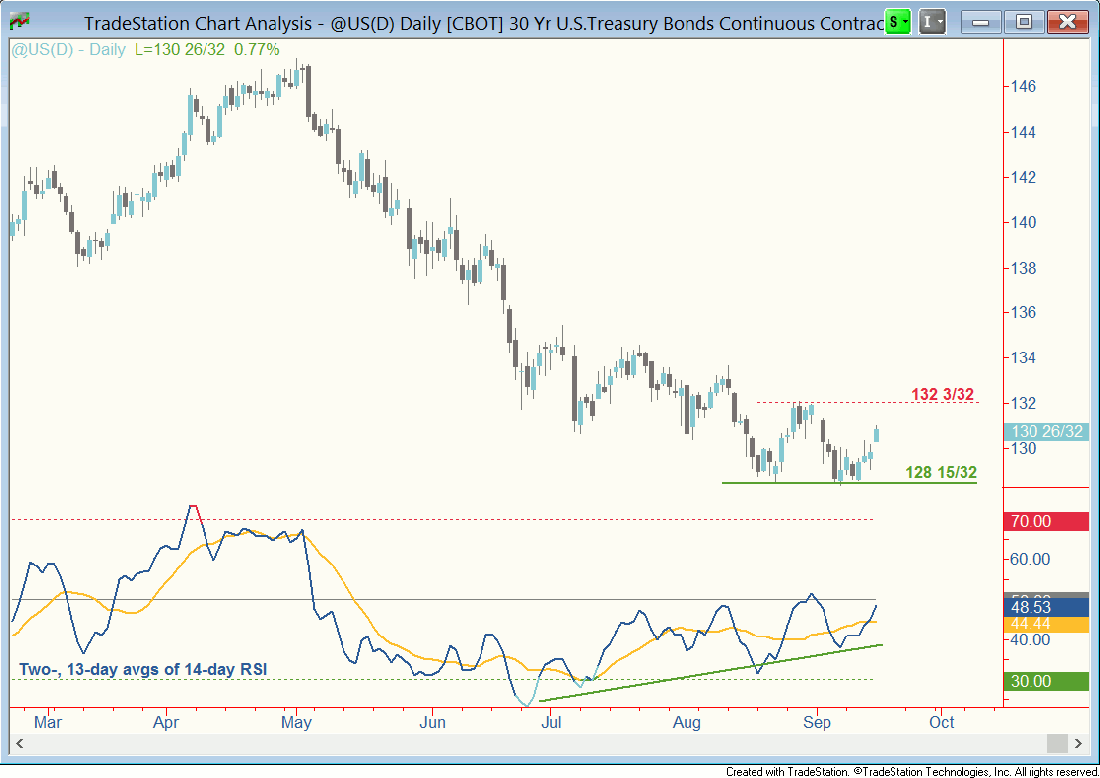Close the Chart Analysis window
The height and width of the screenshot is (778, 1100).
1066,21
